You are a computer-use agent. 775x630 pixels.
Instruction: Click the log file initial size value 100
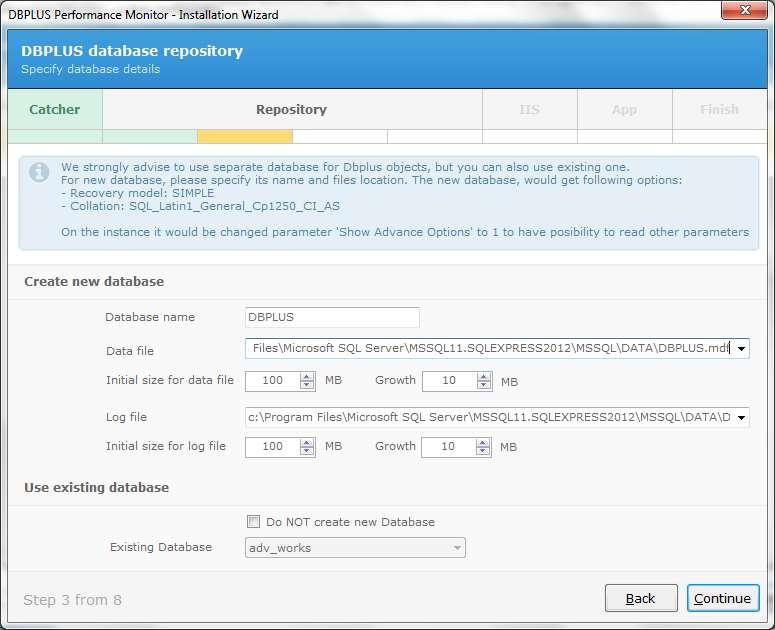[x=273, y=447]
